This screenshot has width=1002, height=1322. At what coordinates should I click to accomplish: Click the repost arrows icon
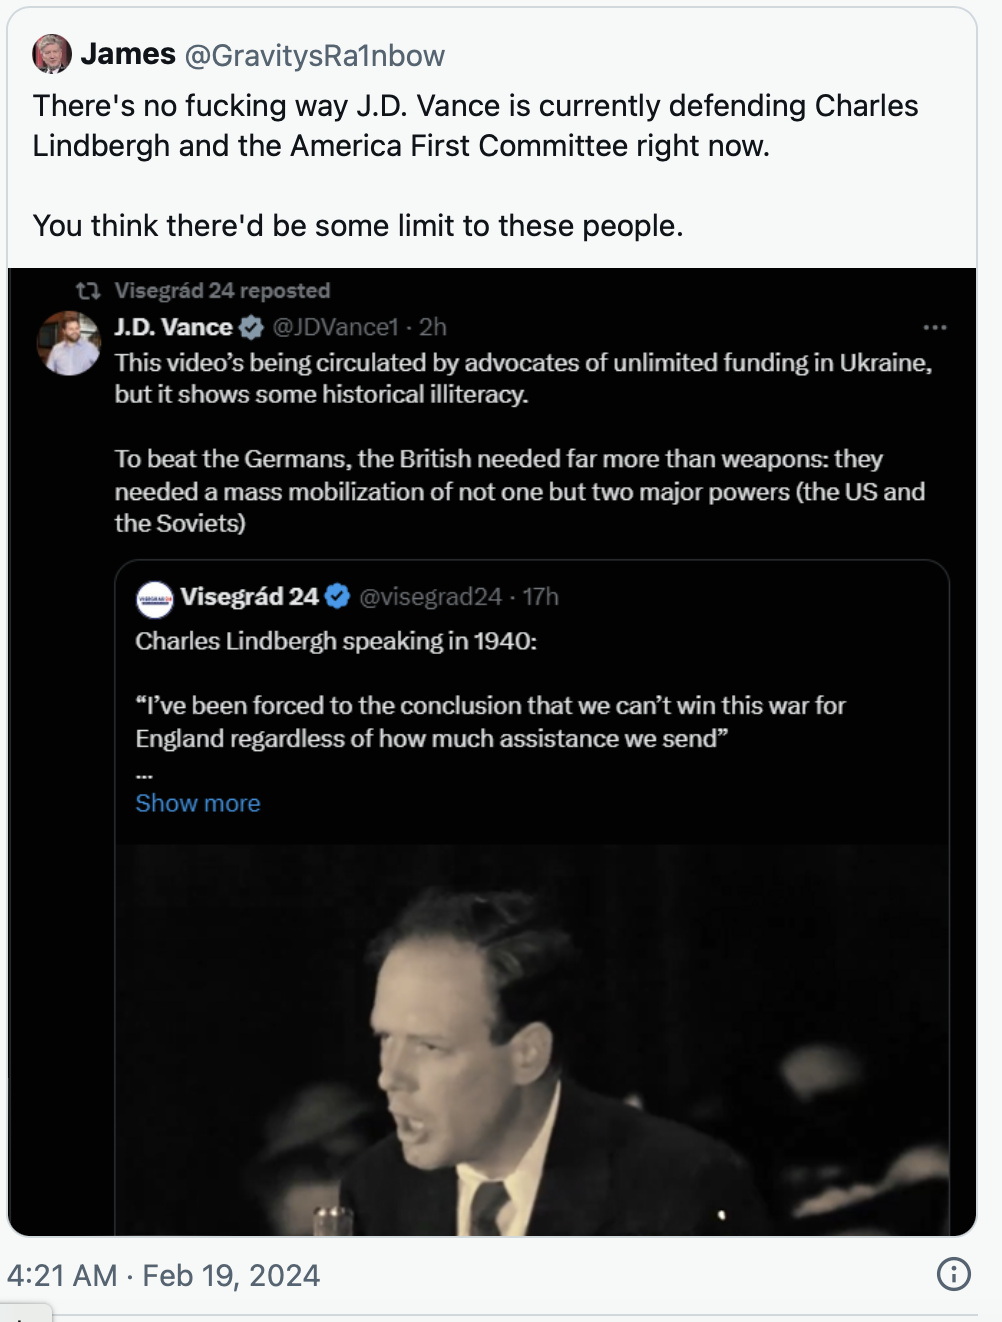point(88,291)
